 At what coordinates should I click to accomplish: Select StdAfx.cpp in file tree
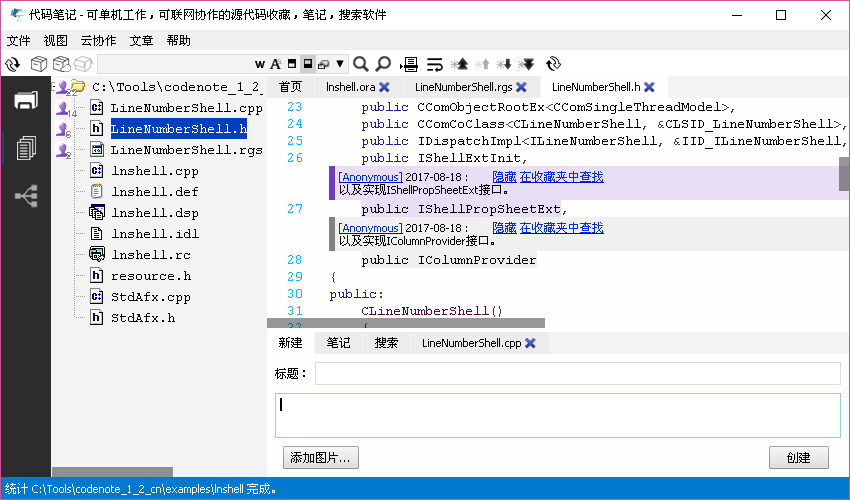[x=151, y=297]
